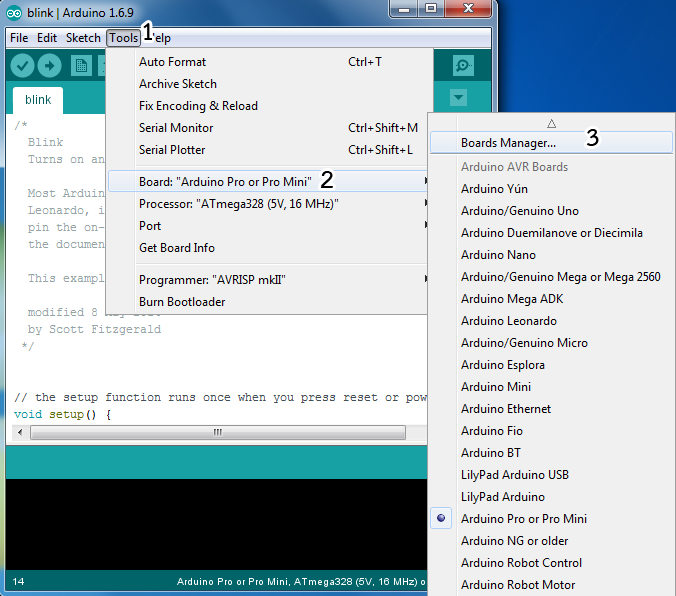Select Arduino Fio board

point(551,431)
